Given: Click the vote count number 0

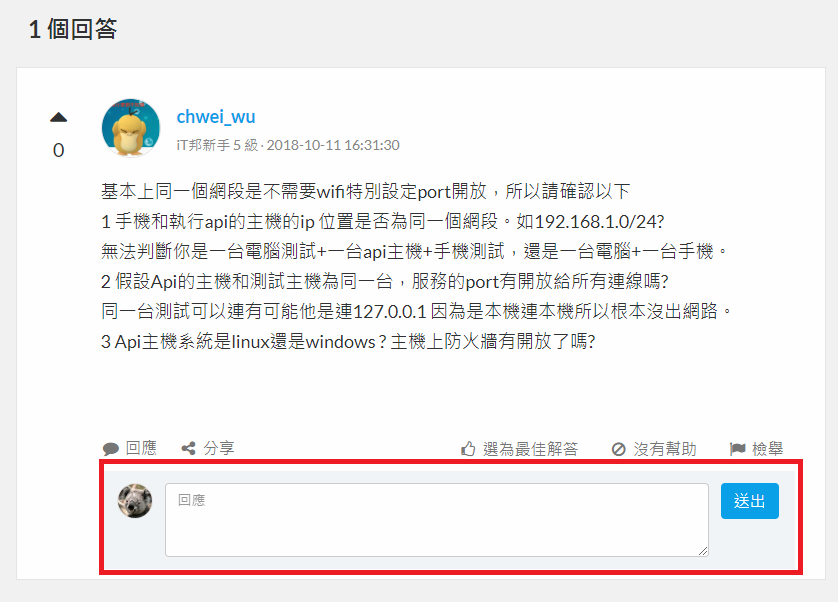Looking at the screenshot, I should (x=59, y=150).
